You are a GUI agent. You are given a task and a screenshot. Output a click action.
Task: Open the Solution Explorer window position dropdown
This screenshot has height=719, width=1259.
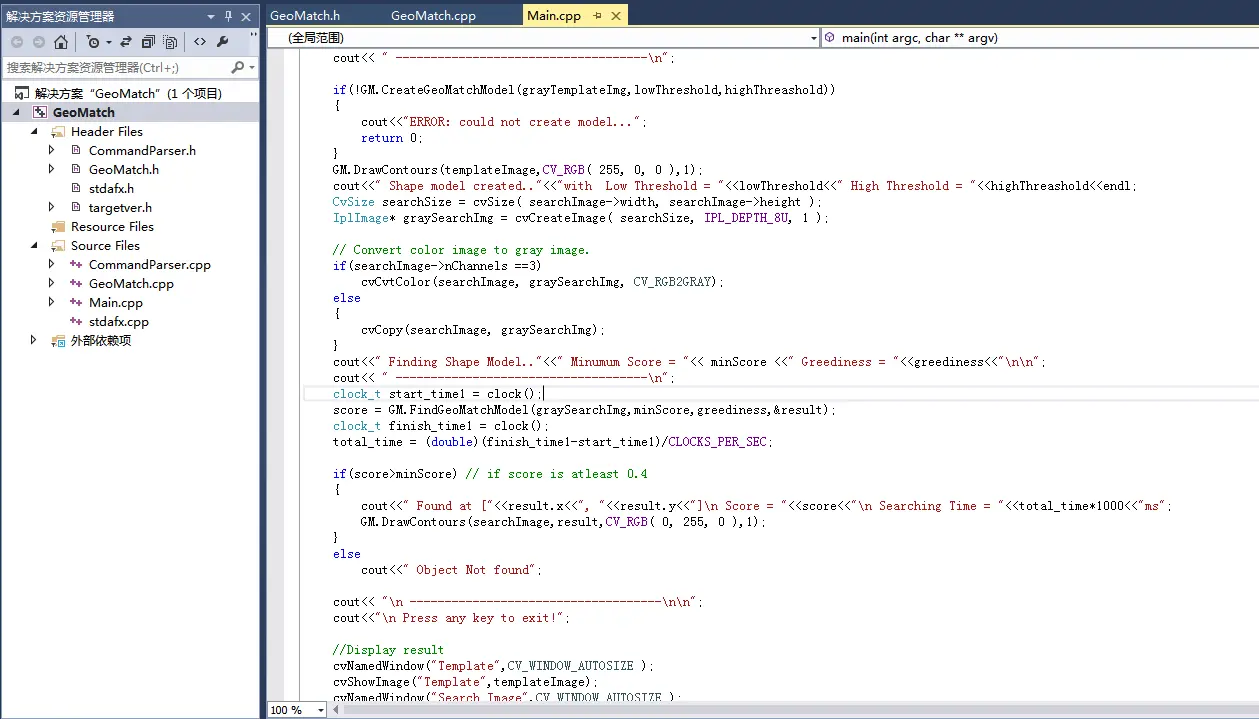point(211,17)
